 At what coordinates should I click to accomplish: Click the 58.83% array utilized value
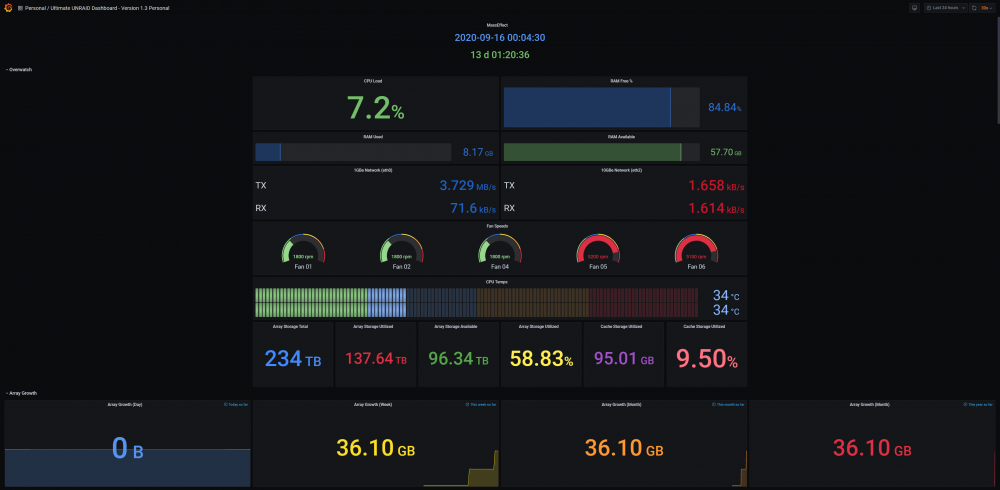tap(541, 359)
